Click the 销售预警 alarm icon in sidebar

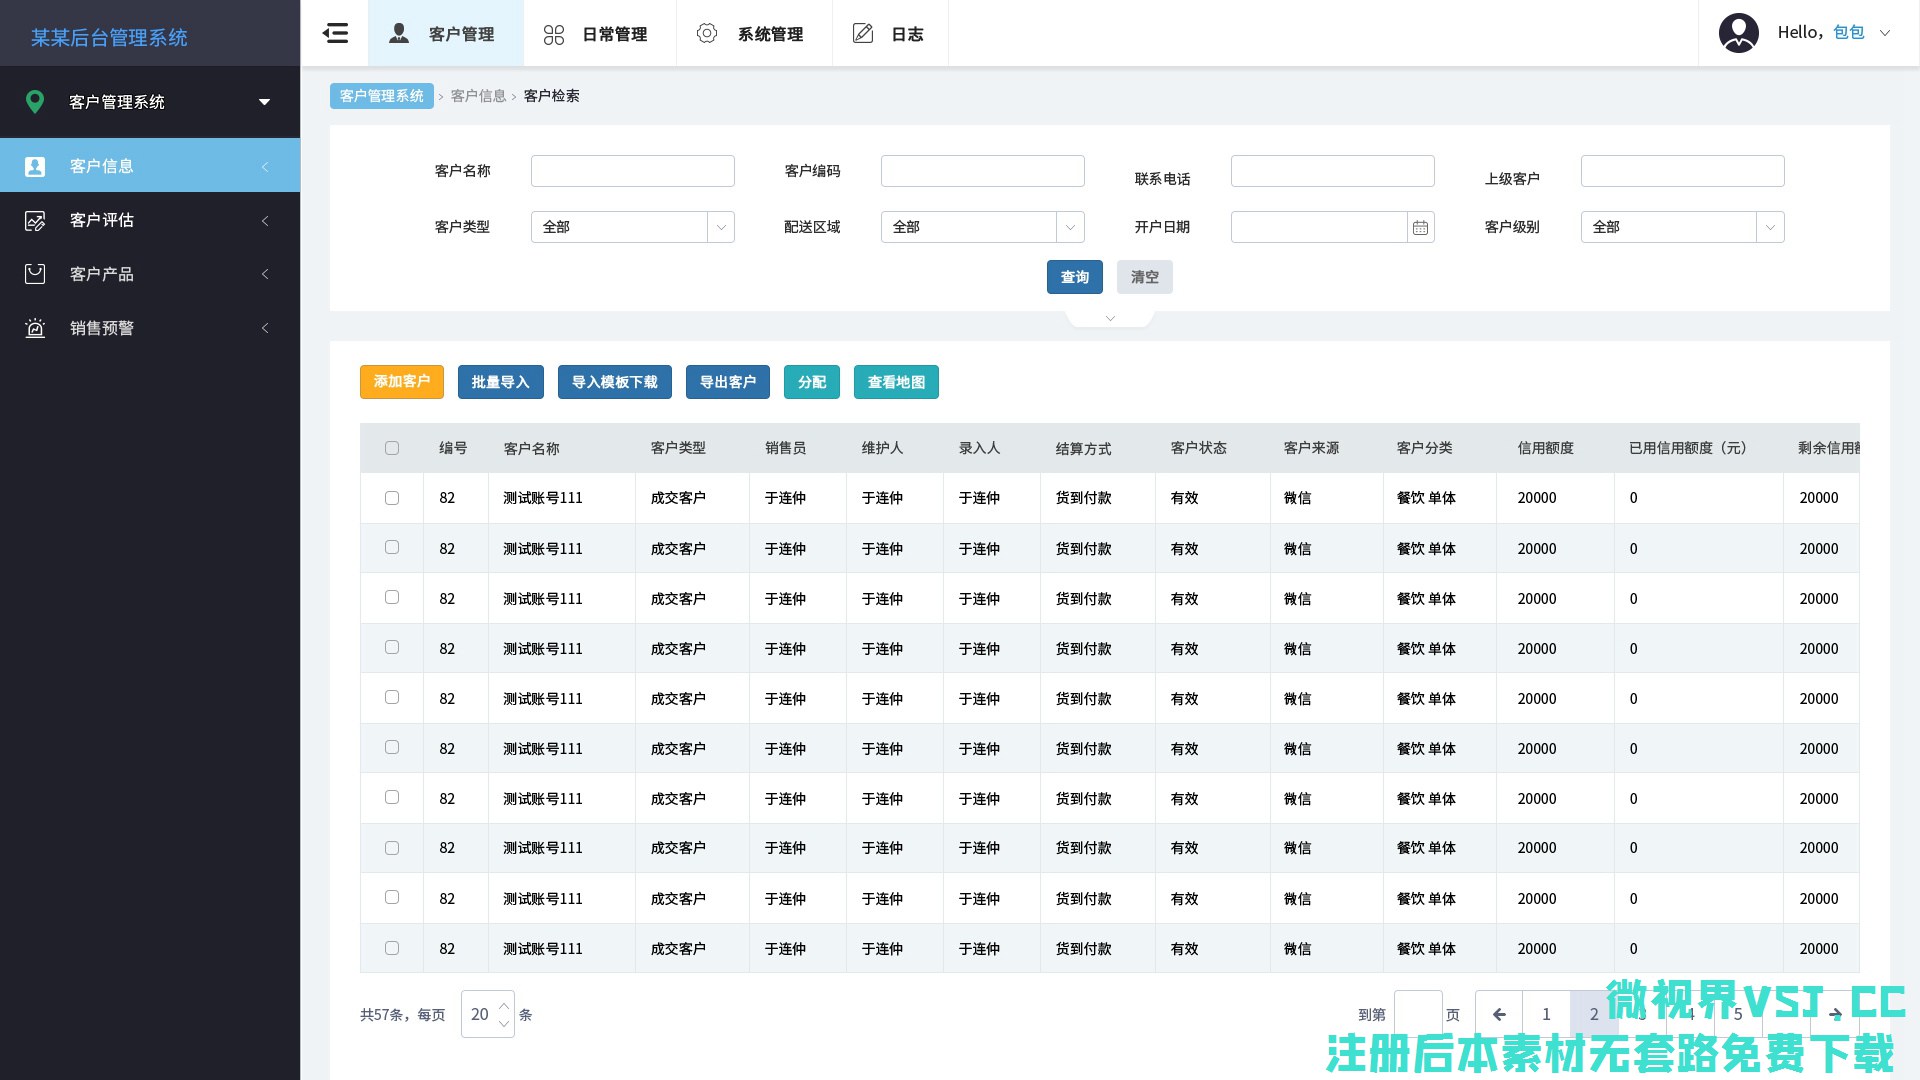[35, 328]
